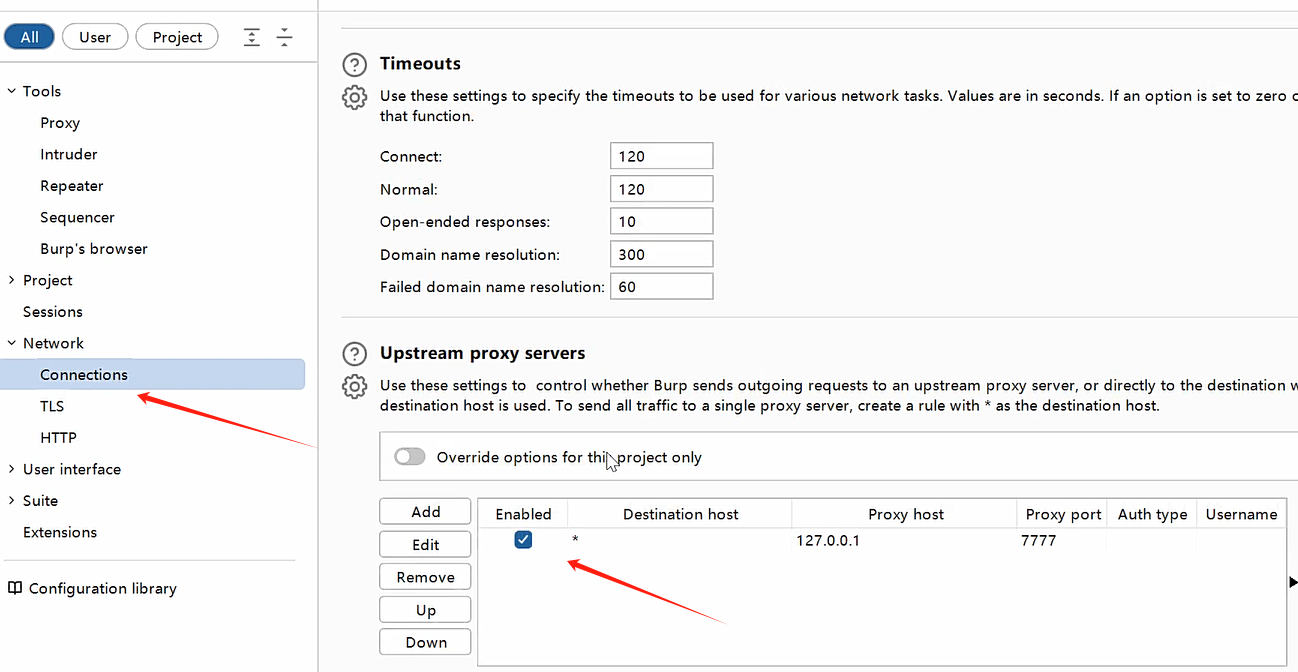Focus Open-ended responses timeout field
Viewport: 1298px width, 672px height.
click(661, 221)
